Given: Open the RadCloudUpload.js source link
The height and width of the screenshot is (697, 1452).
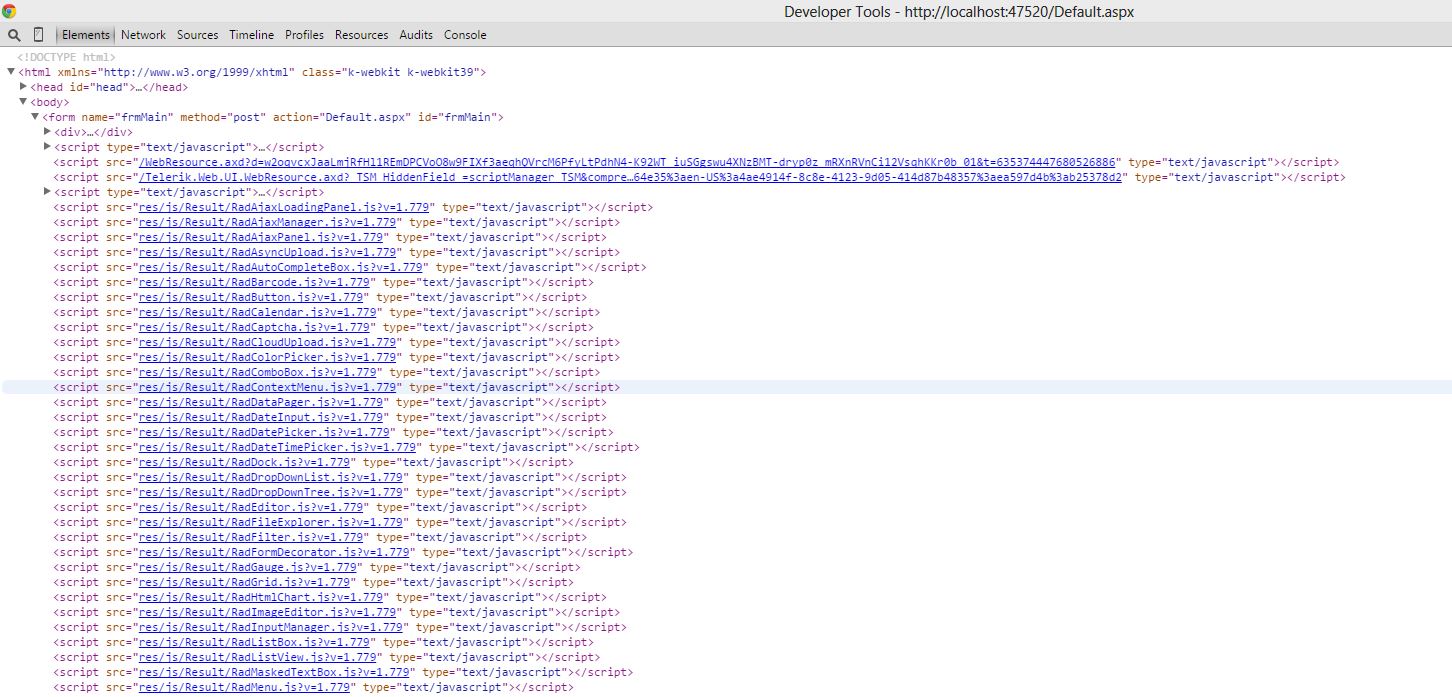Looking at the screenshot, I should pos(269,342).
